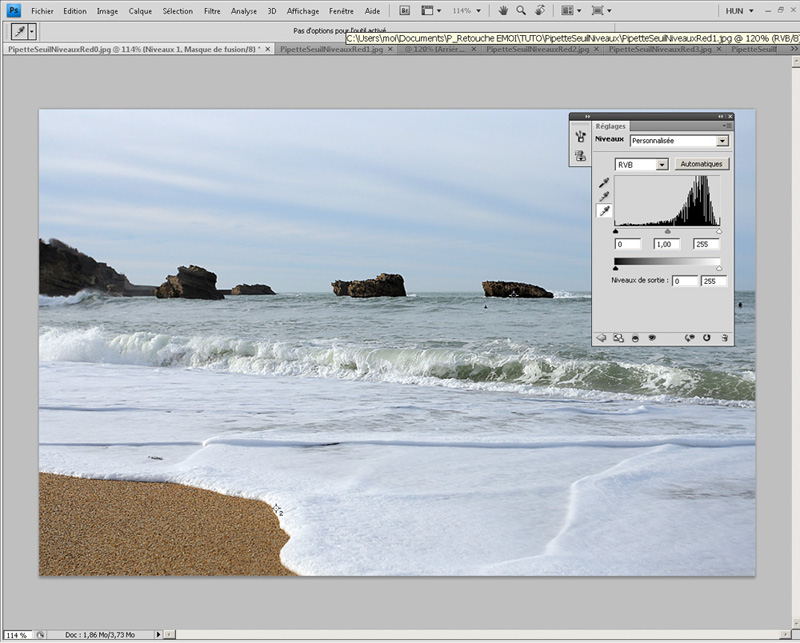Switch to the PipetteSeuilNiveauxRed1.jpg tab
This screenshot has height=643, width=800.
[x=332, y=50]
